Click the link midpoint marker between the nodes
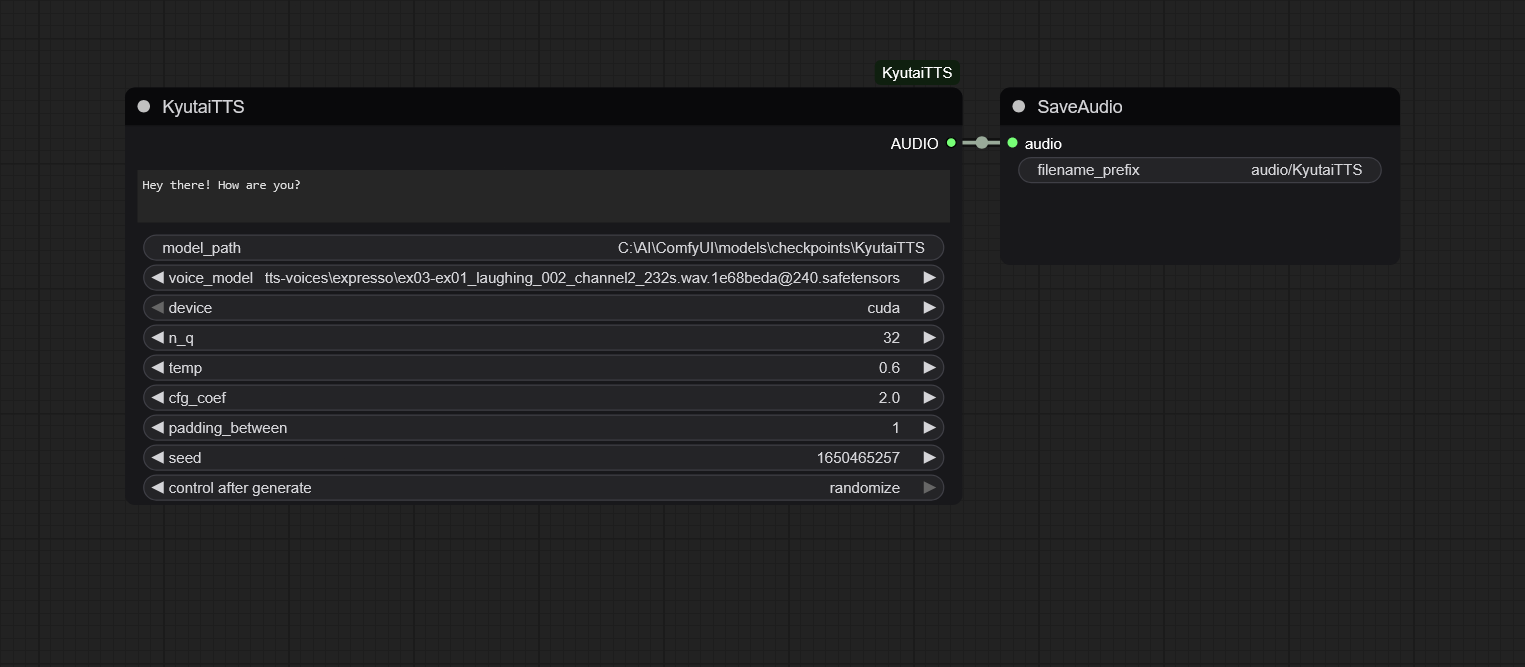 tap(982, 143)
